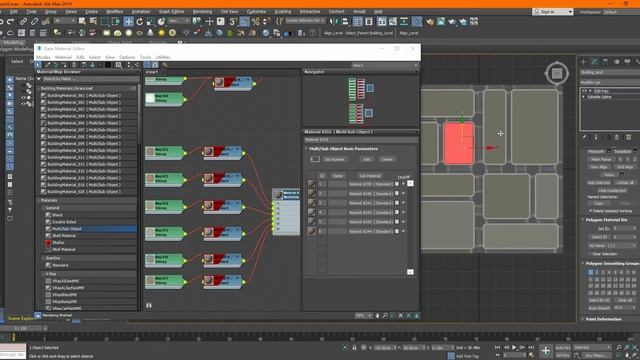Click Scene Explorer toggle icon in main toolbar

point(358,22)
